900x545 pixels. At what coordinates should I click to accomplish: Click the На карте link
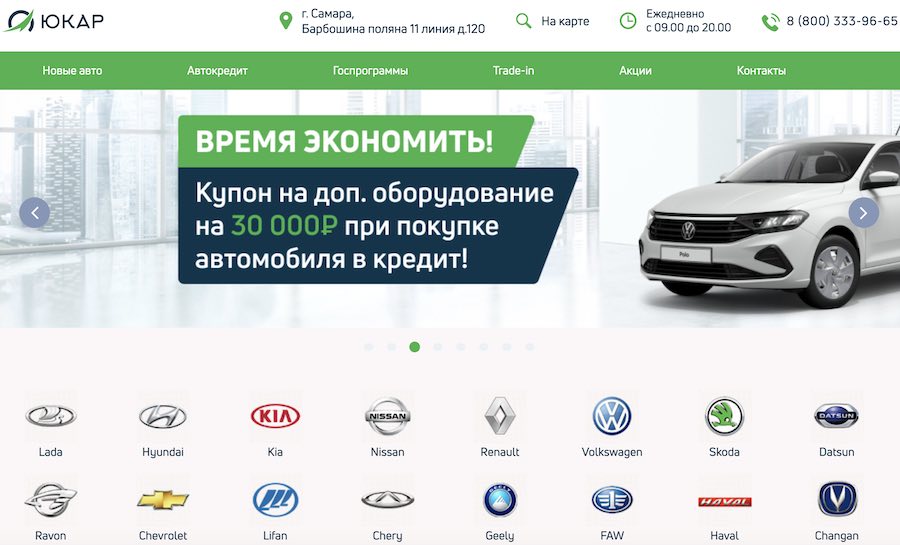pos(565,21)
